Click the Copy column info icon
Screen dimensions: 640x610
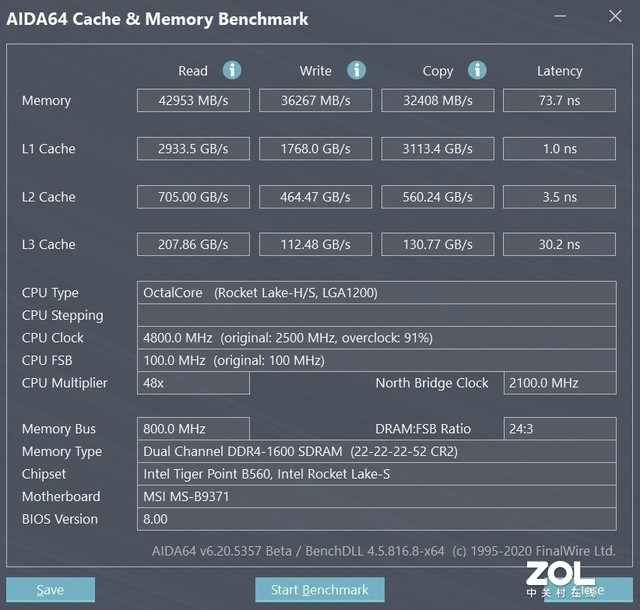pyautogui.click(x=478, y=70)
